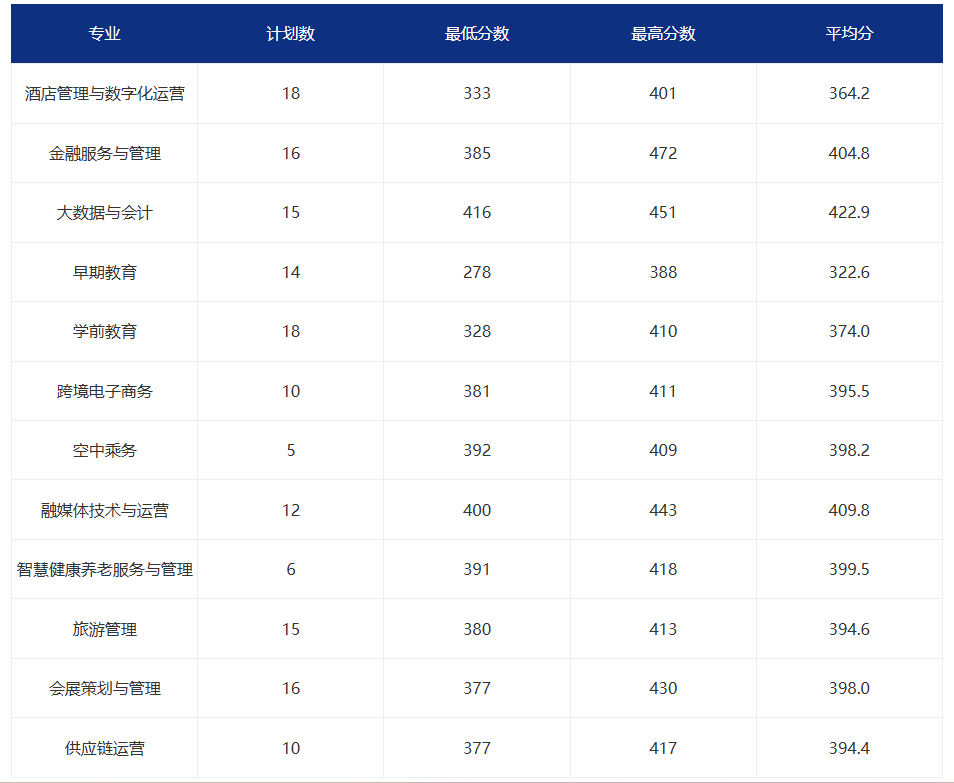
Task: Click average score 409.8
Action: [849, 510]
